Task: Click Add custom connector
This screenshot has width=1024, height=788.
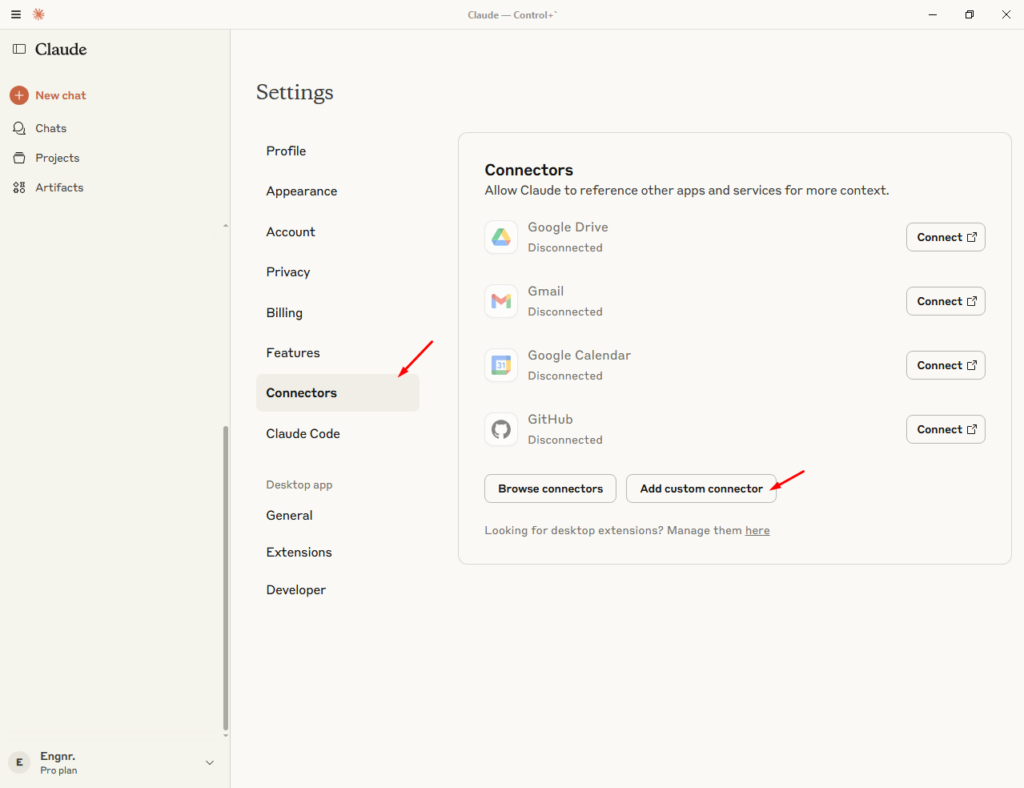Action: pos(701,488)
